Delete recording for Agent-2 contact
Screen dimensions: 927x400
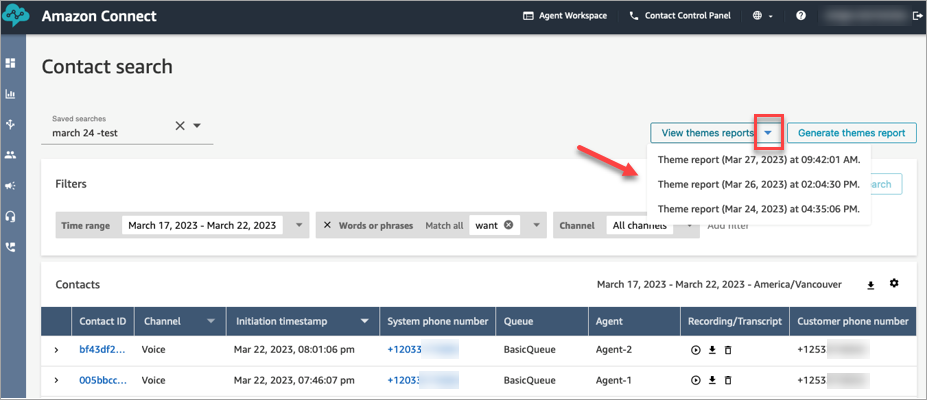[727, 351]
